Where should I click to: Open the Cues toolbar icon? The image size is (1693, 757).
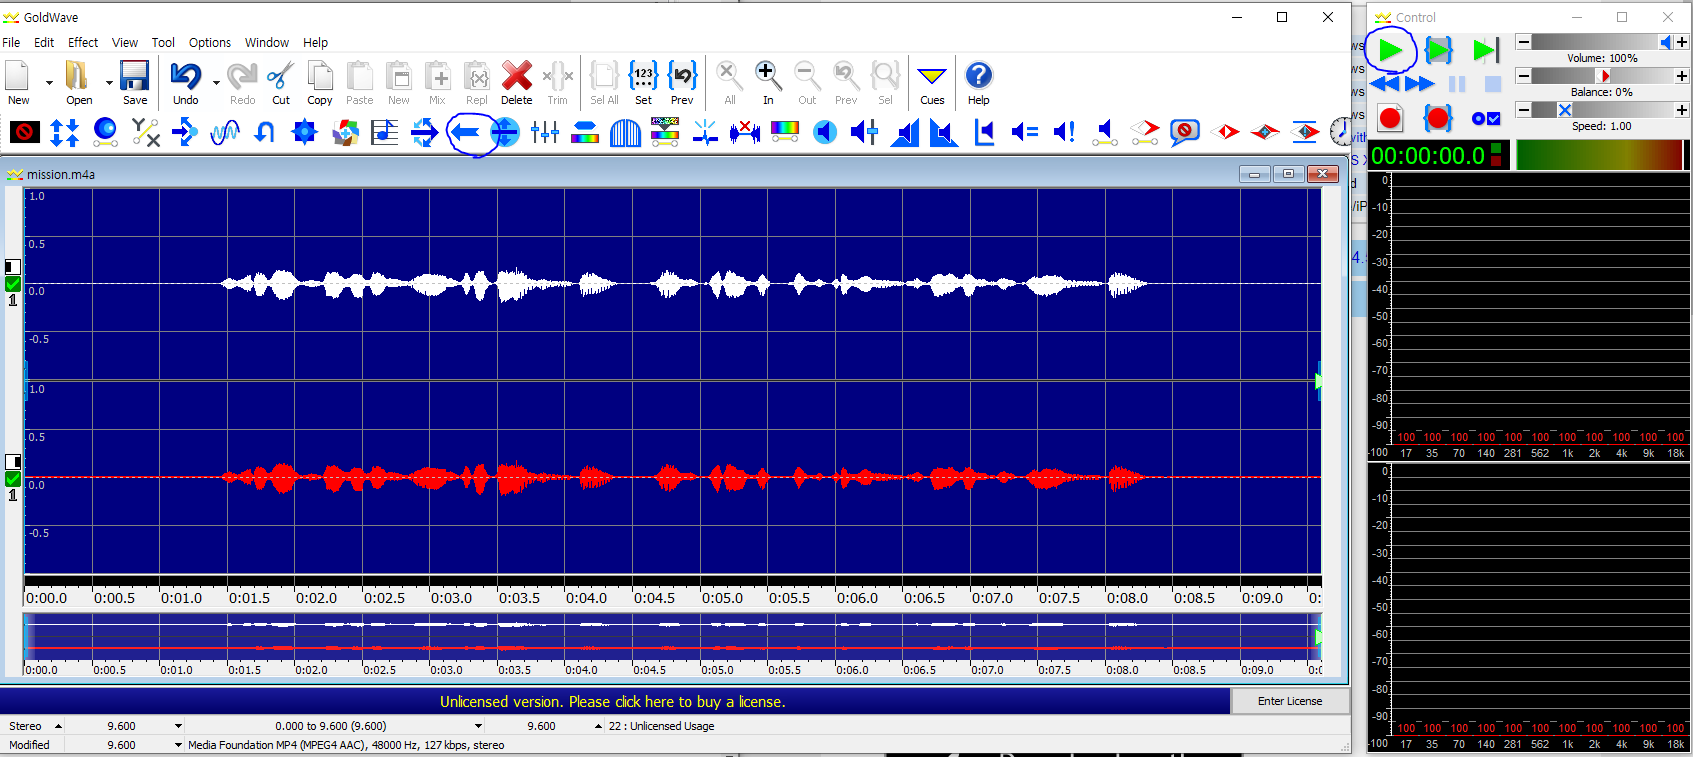click(932, 82)
